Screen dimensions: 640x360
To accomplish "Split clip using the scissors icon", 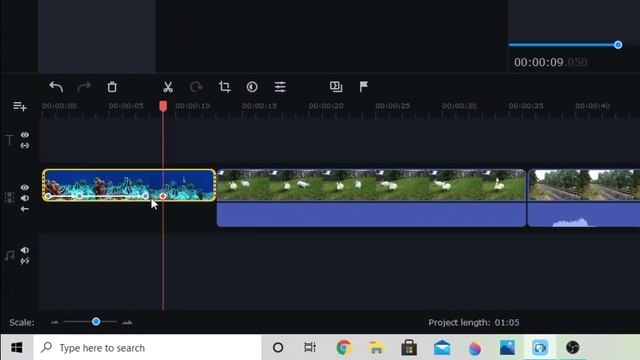I will click(x=168, y=87).
